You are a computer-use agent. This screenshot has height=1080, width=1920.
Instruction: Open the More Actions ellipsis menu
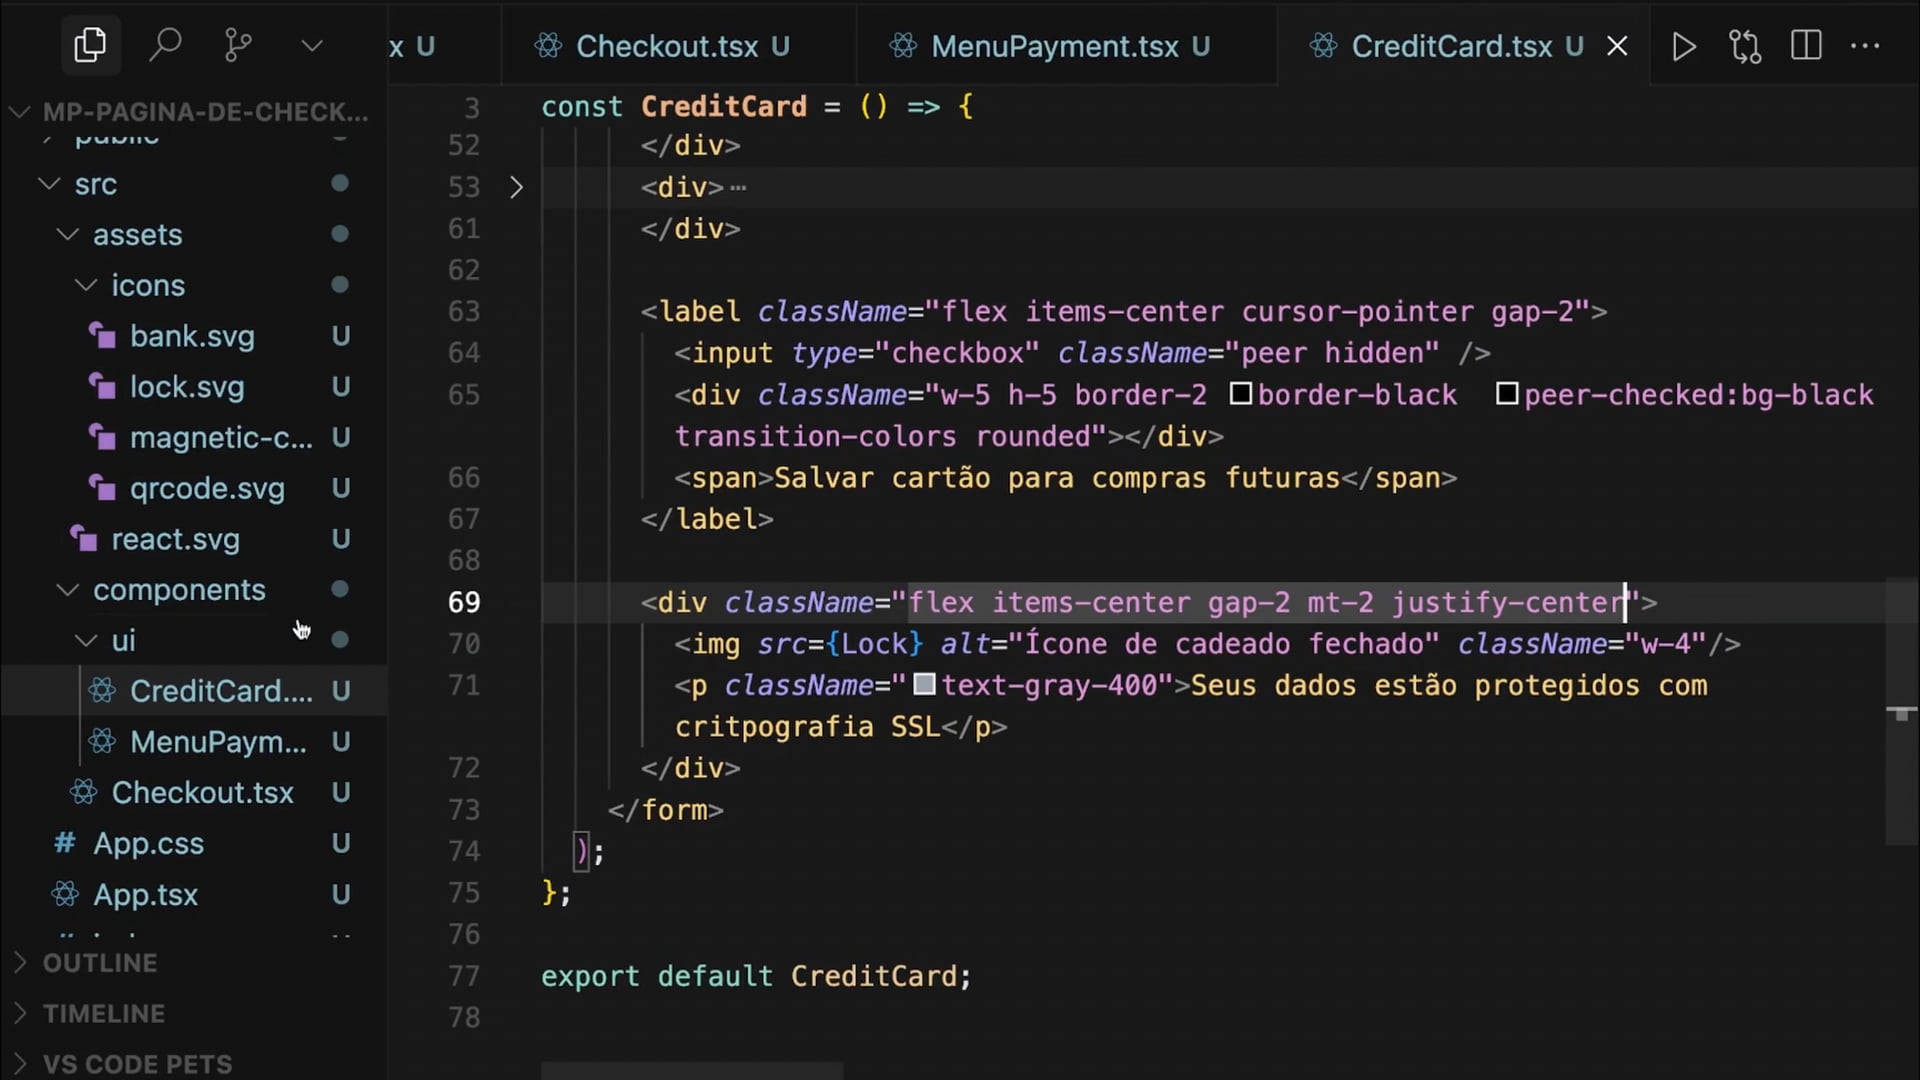(1865, 46)
